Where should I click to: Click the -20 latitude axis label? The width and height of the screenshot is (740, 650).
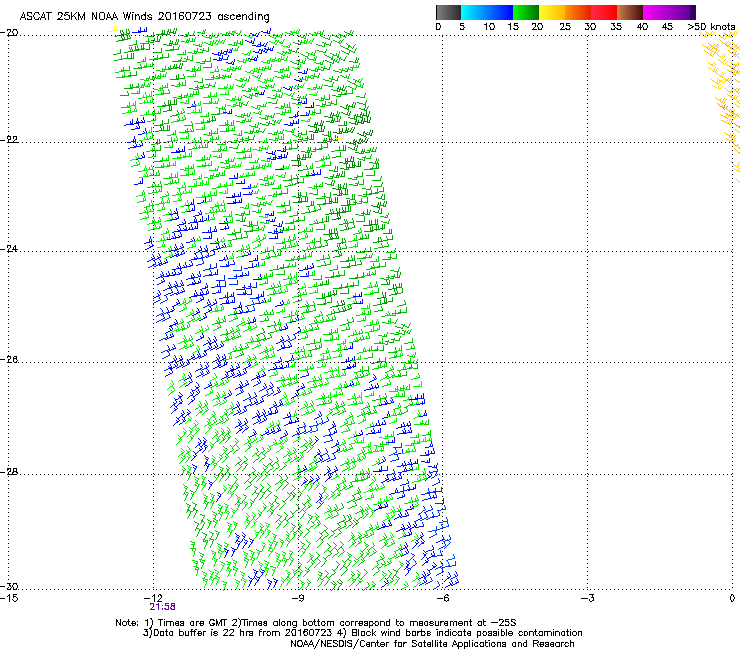[9, 33]
